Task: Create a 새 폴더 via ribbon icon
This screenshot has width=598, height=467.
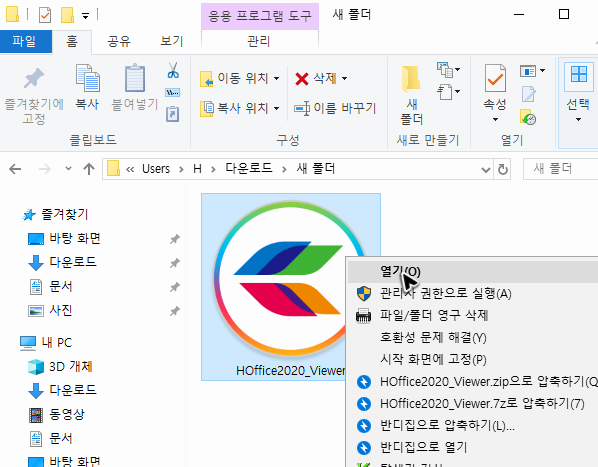Action: point(411,95)
